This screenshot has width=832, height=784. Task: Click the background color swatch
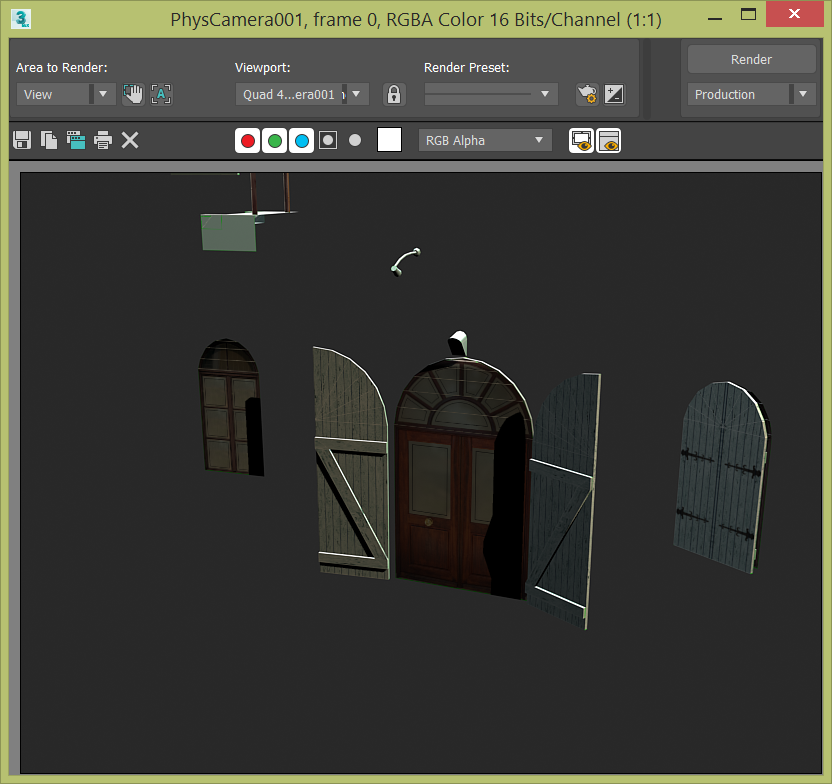click(x=388, y=140)
